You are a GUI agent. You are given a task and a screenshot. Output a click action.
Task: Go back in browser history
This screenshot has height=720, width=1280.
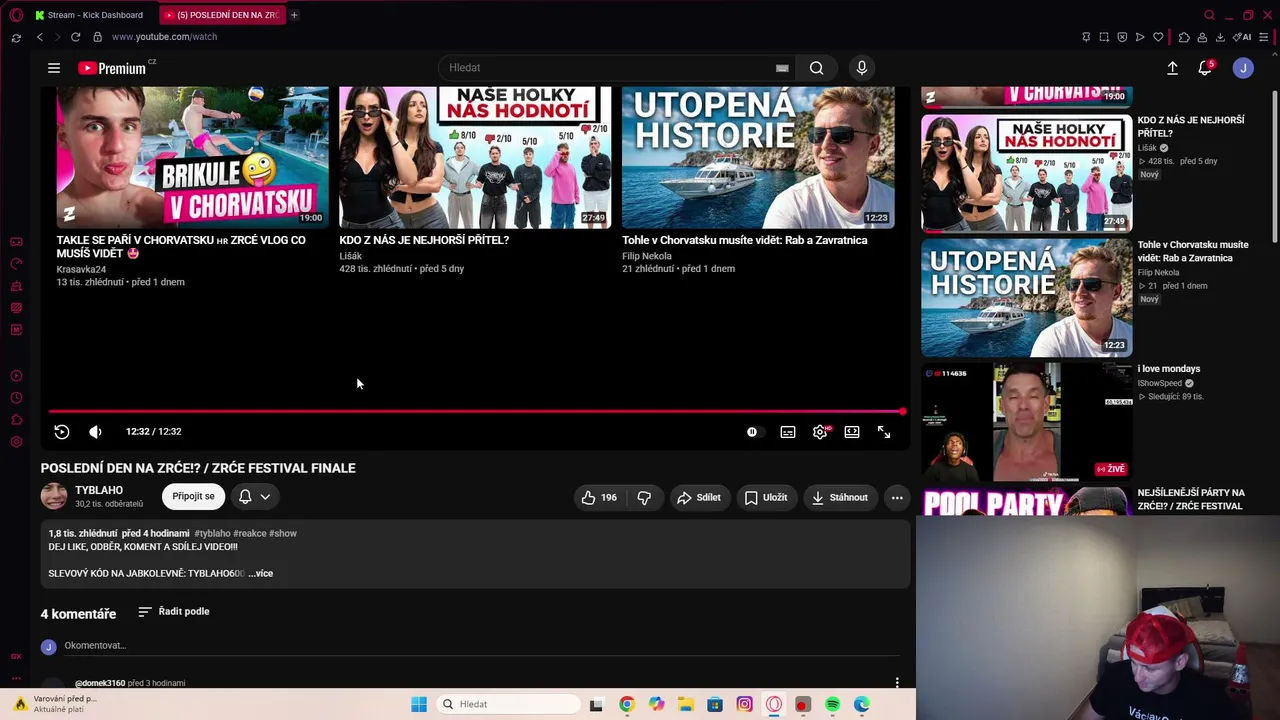tap(40, 37)
